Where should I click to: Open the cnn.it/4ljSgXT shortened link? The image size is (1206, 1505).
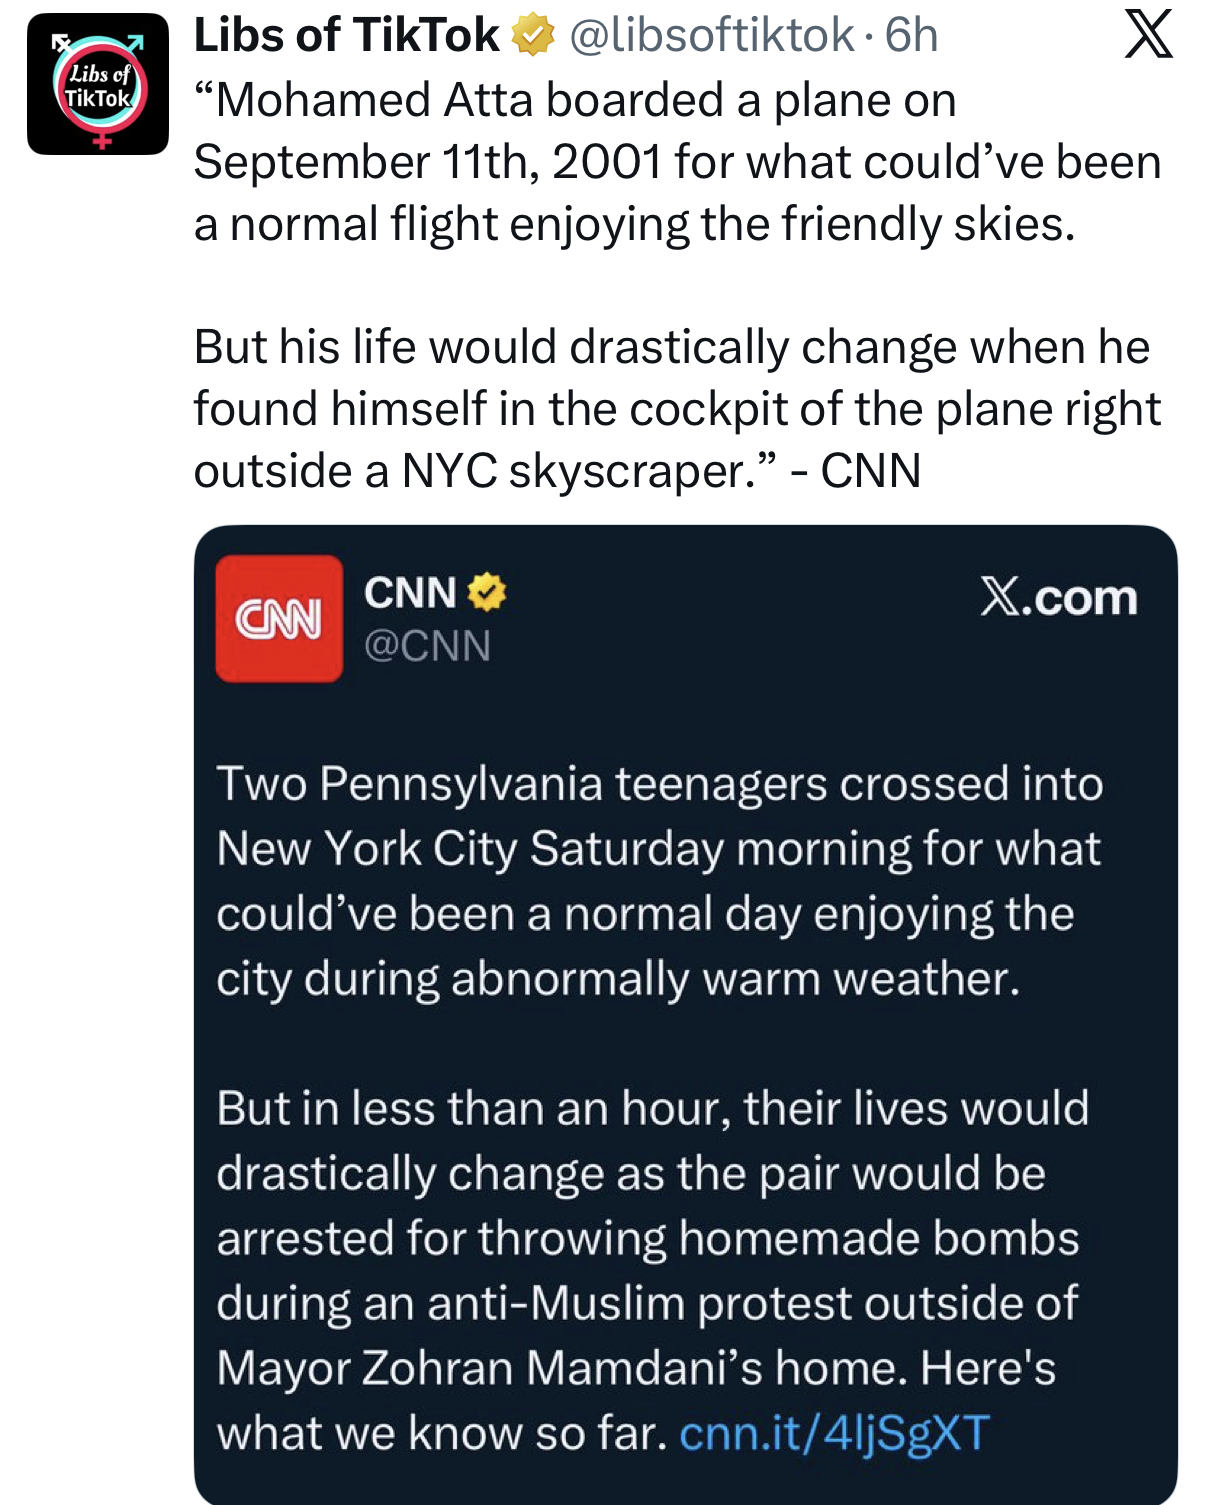836,1433
